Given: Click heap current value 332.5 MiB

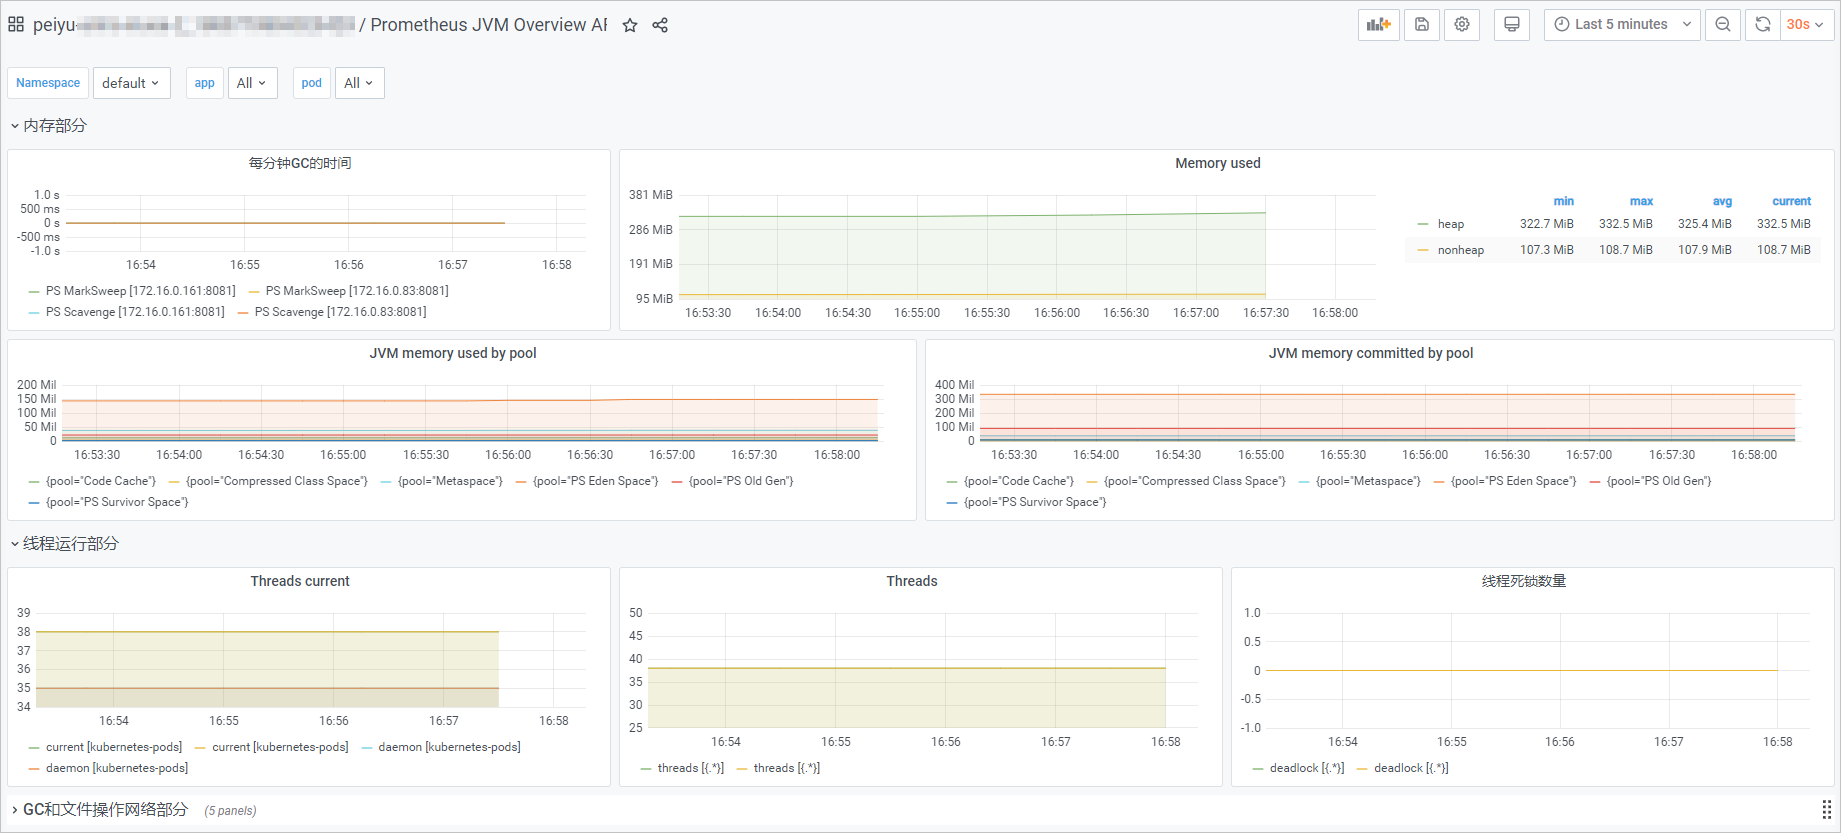Looking at the screenshot, I should point(1784,224).
